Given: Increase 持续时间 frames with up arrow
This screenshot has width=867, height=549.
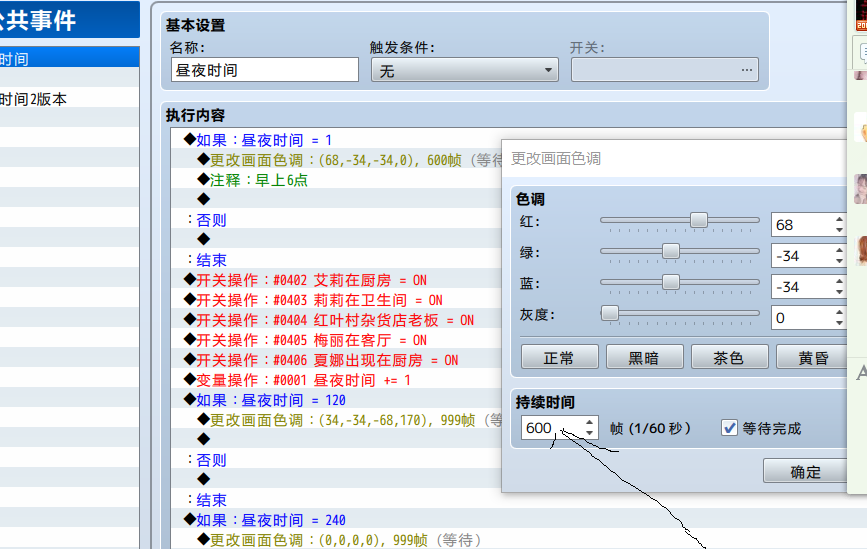Looking at the screenshot, I should (x=589, y=422).
